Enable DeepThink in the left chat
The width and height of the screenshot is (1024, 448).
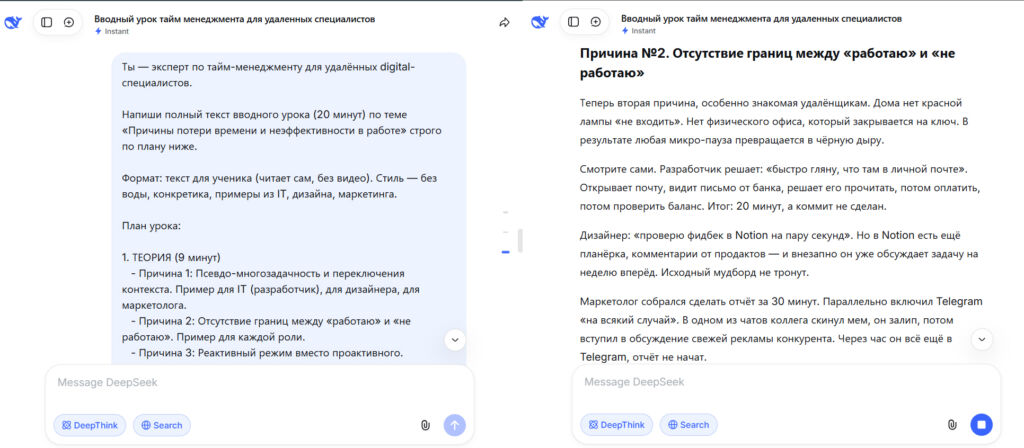tap(91, 425)
